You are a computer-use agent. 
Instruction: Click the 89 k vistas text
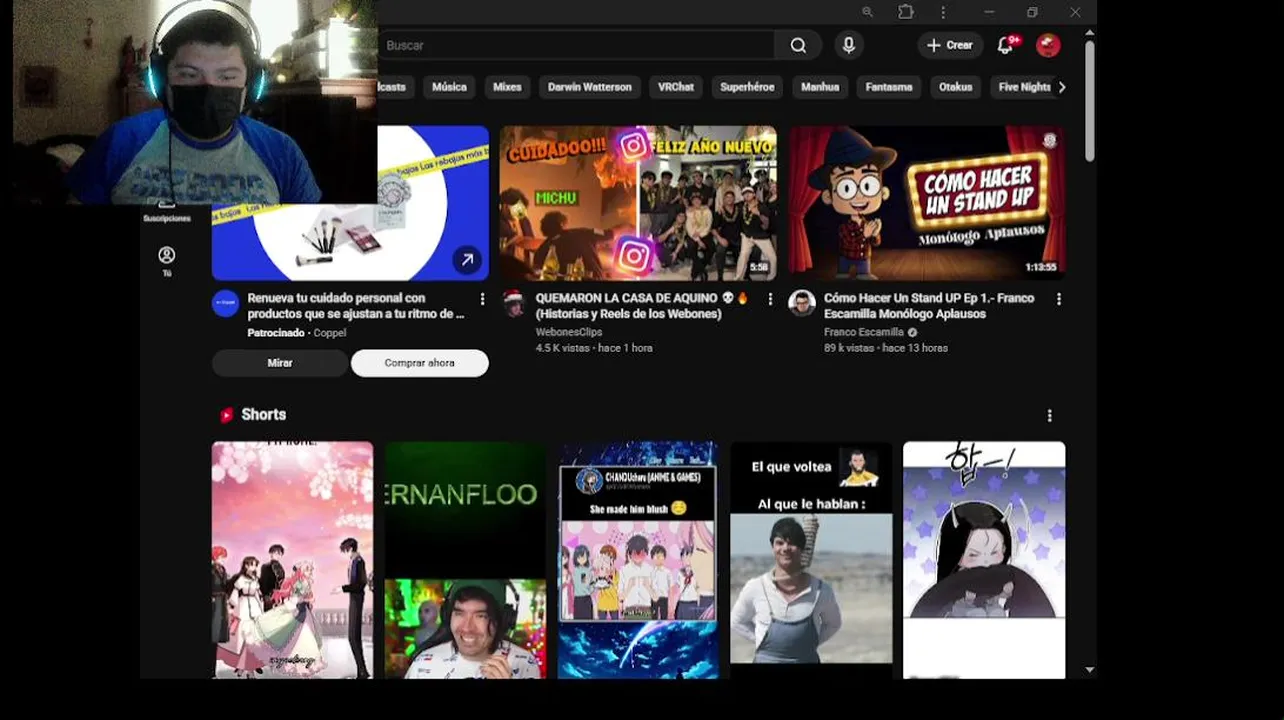[849, 348]
